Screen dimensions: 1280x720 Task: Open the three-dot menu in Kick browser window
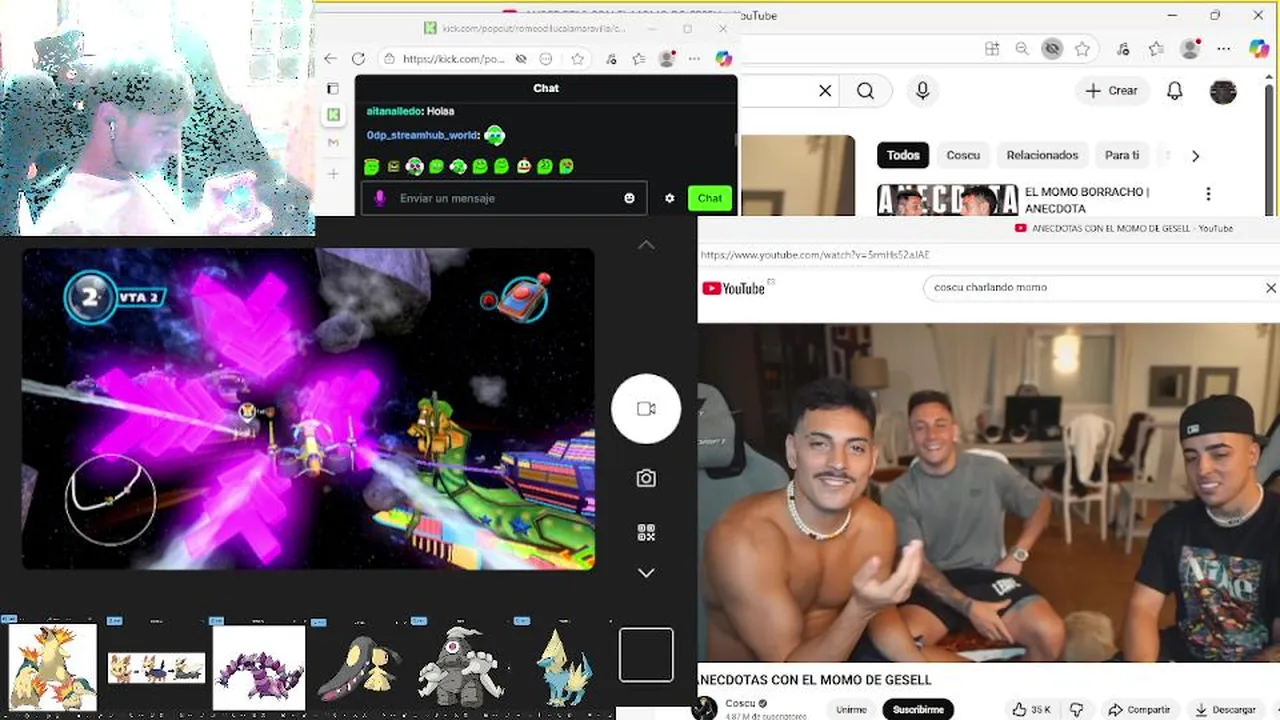695,59
